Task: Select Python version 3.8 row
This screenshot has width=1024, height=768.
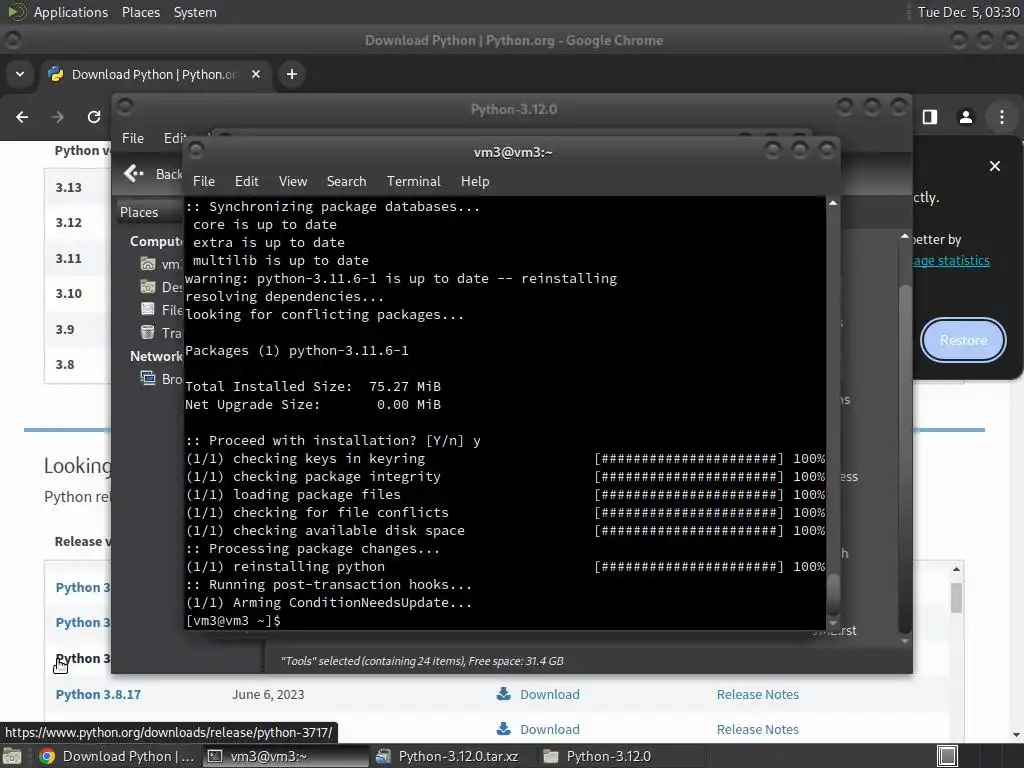Action: 78,364
